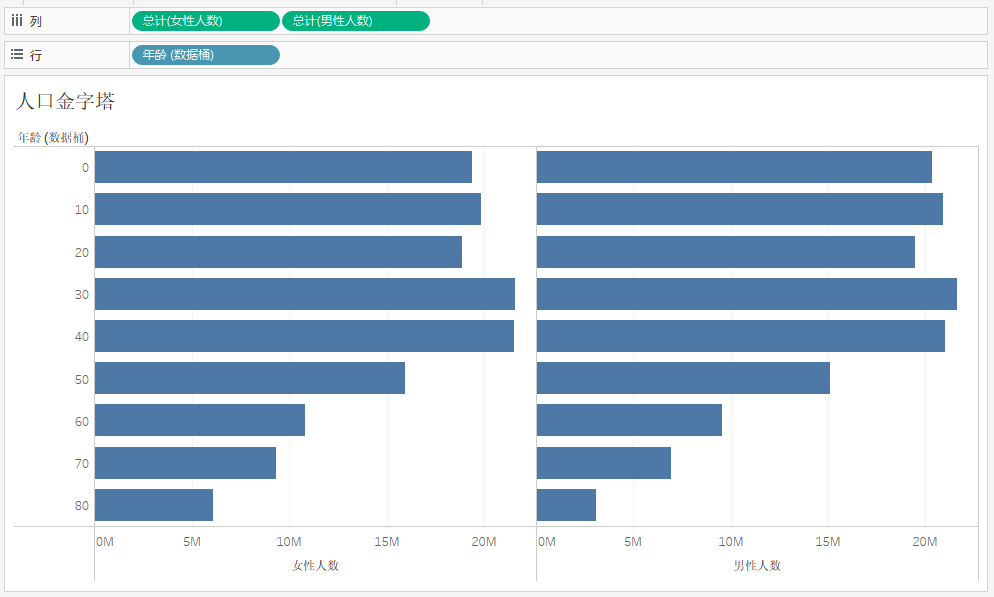994x597 pixels.
Task: Click the 男性人数 axis title
Action: 757,565
